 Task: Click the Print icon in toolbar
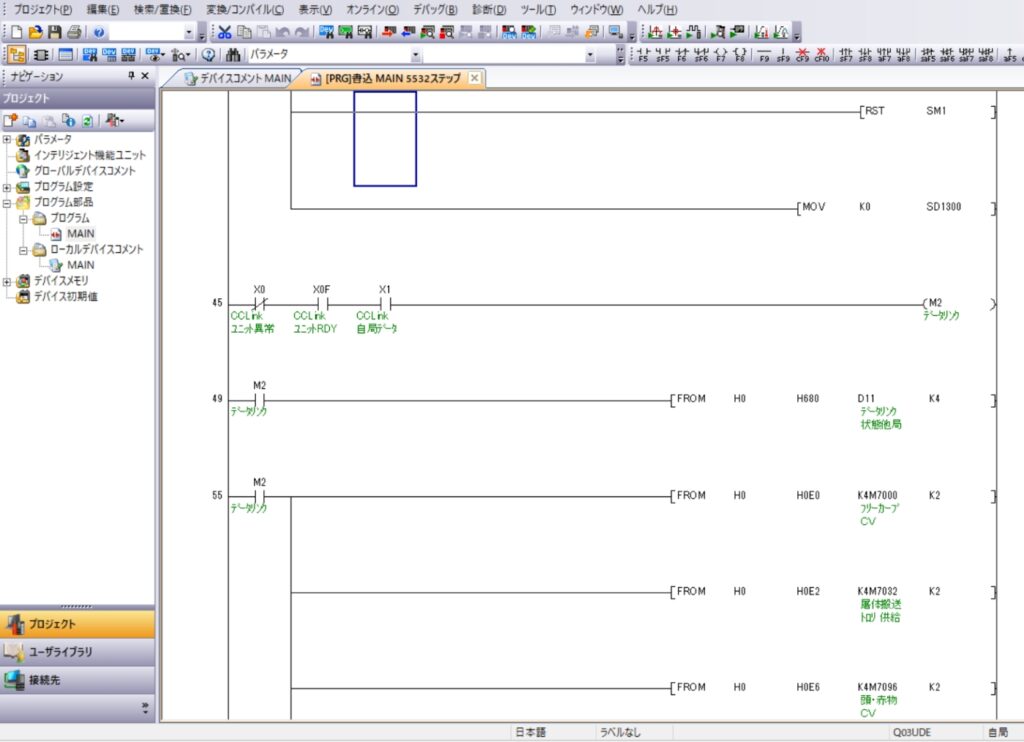pyautogui.click(x=73, y=32)
